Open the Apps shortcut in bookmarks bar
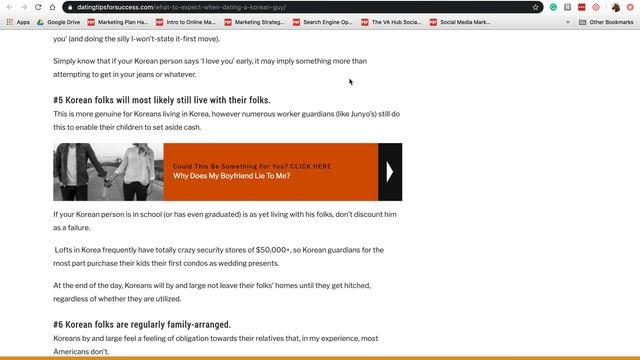The height and width of the screenshot is (360, 640). coord(18,22)
